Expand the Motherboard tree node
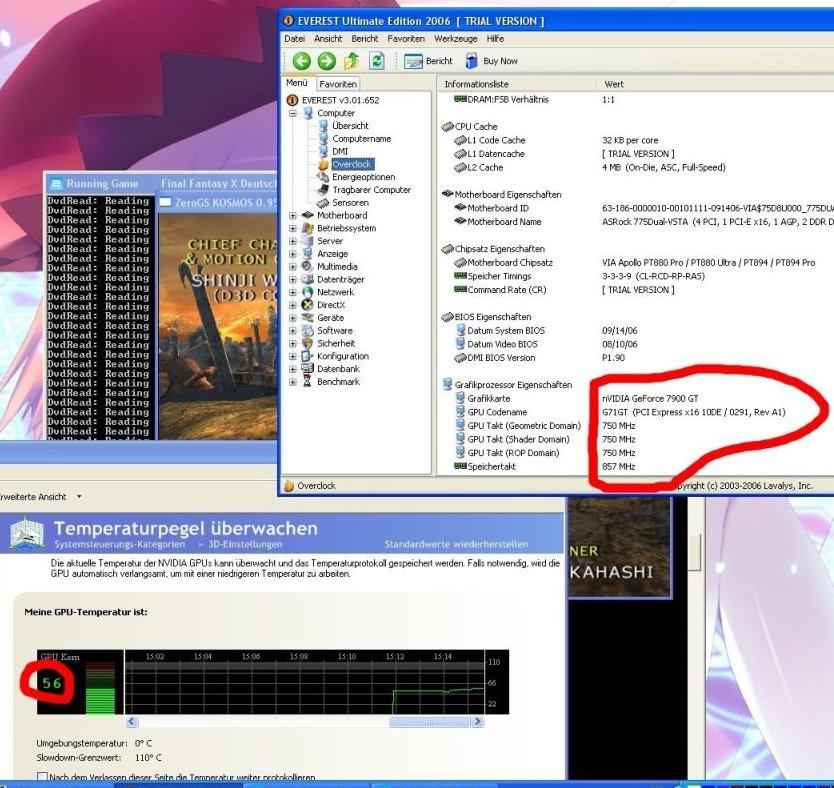 click(x=293, y=215)
